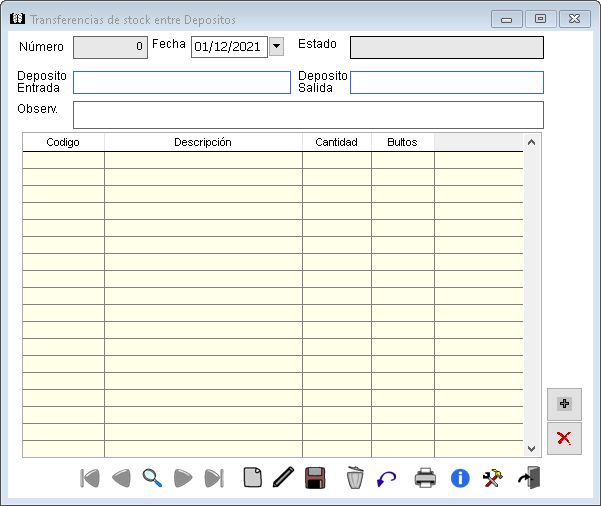The image size is (601, 506).
Task: Click the pencil edit icon
Action: (x=283, y=478)
